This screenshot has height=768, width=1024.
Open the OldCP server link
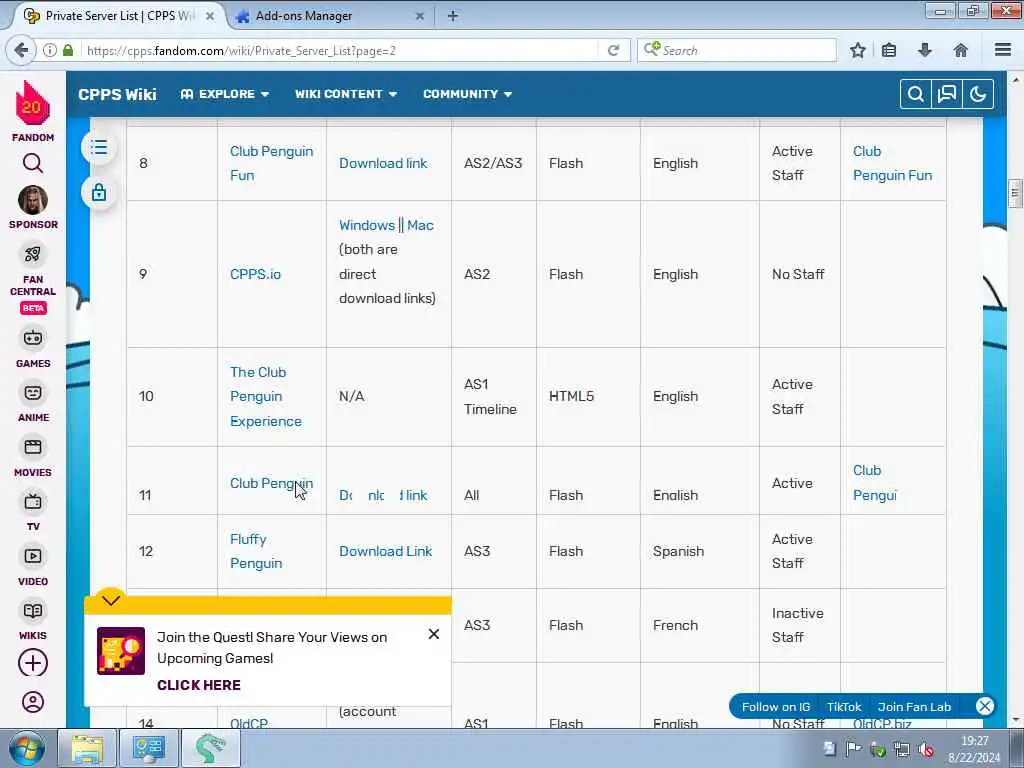pos(249,723)
